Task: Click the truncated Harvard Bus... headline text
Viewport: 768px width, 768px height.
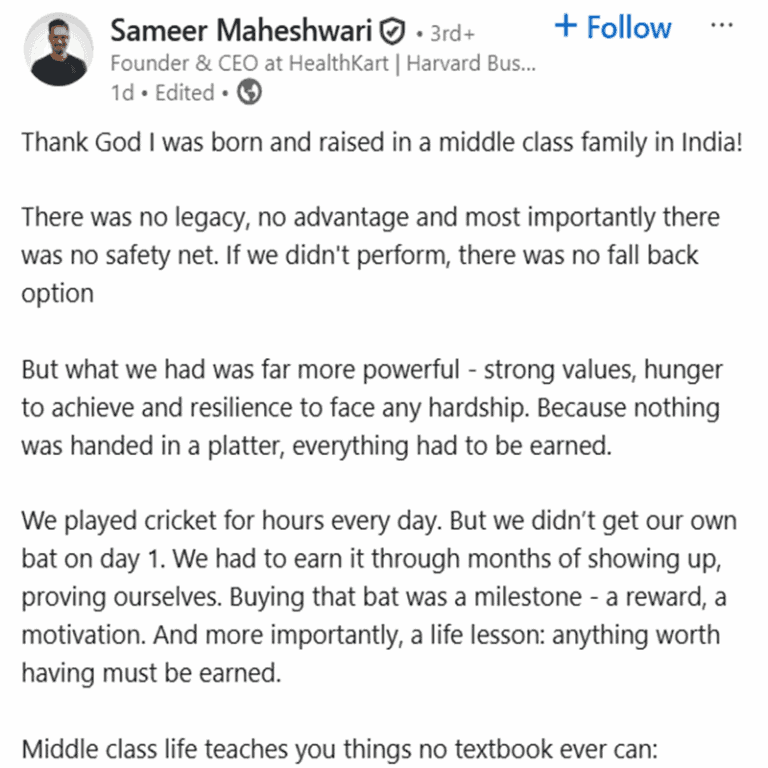Action: click(471, 63)
